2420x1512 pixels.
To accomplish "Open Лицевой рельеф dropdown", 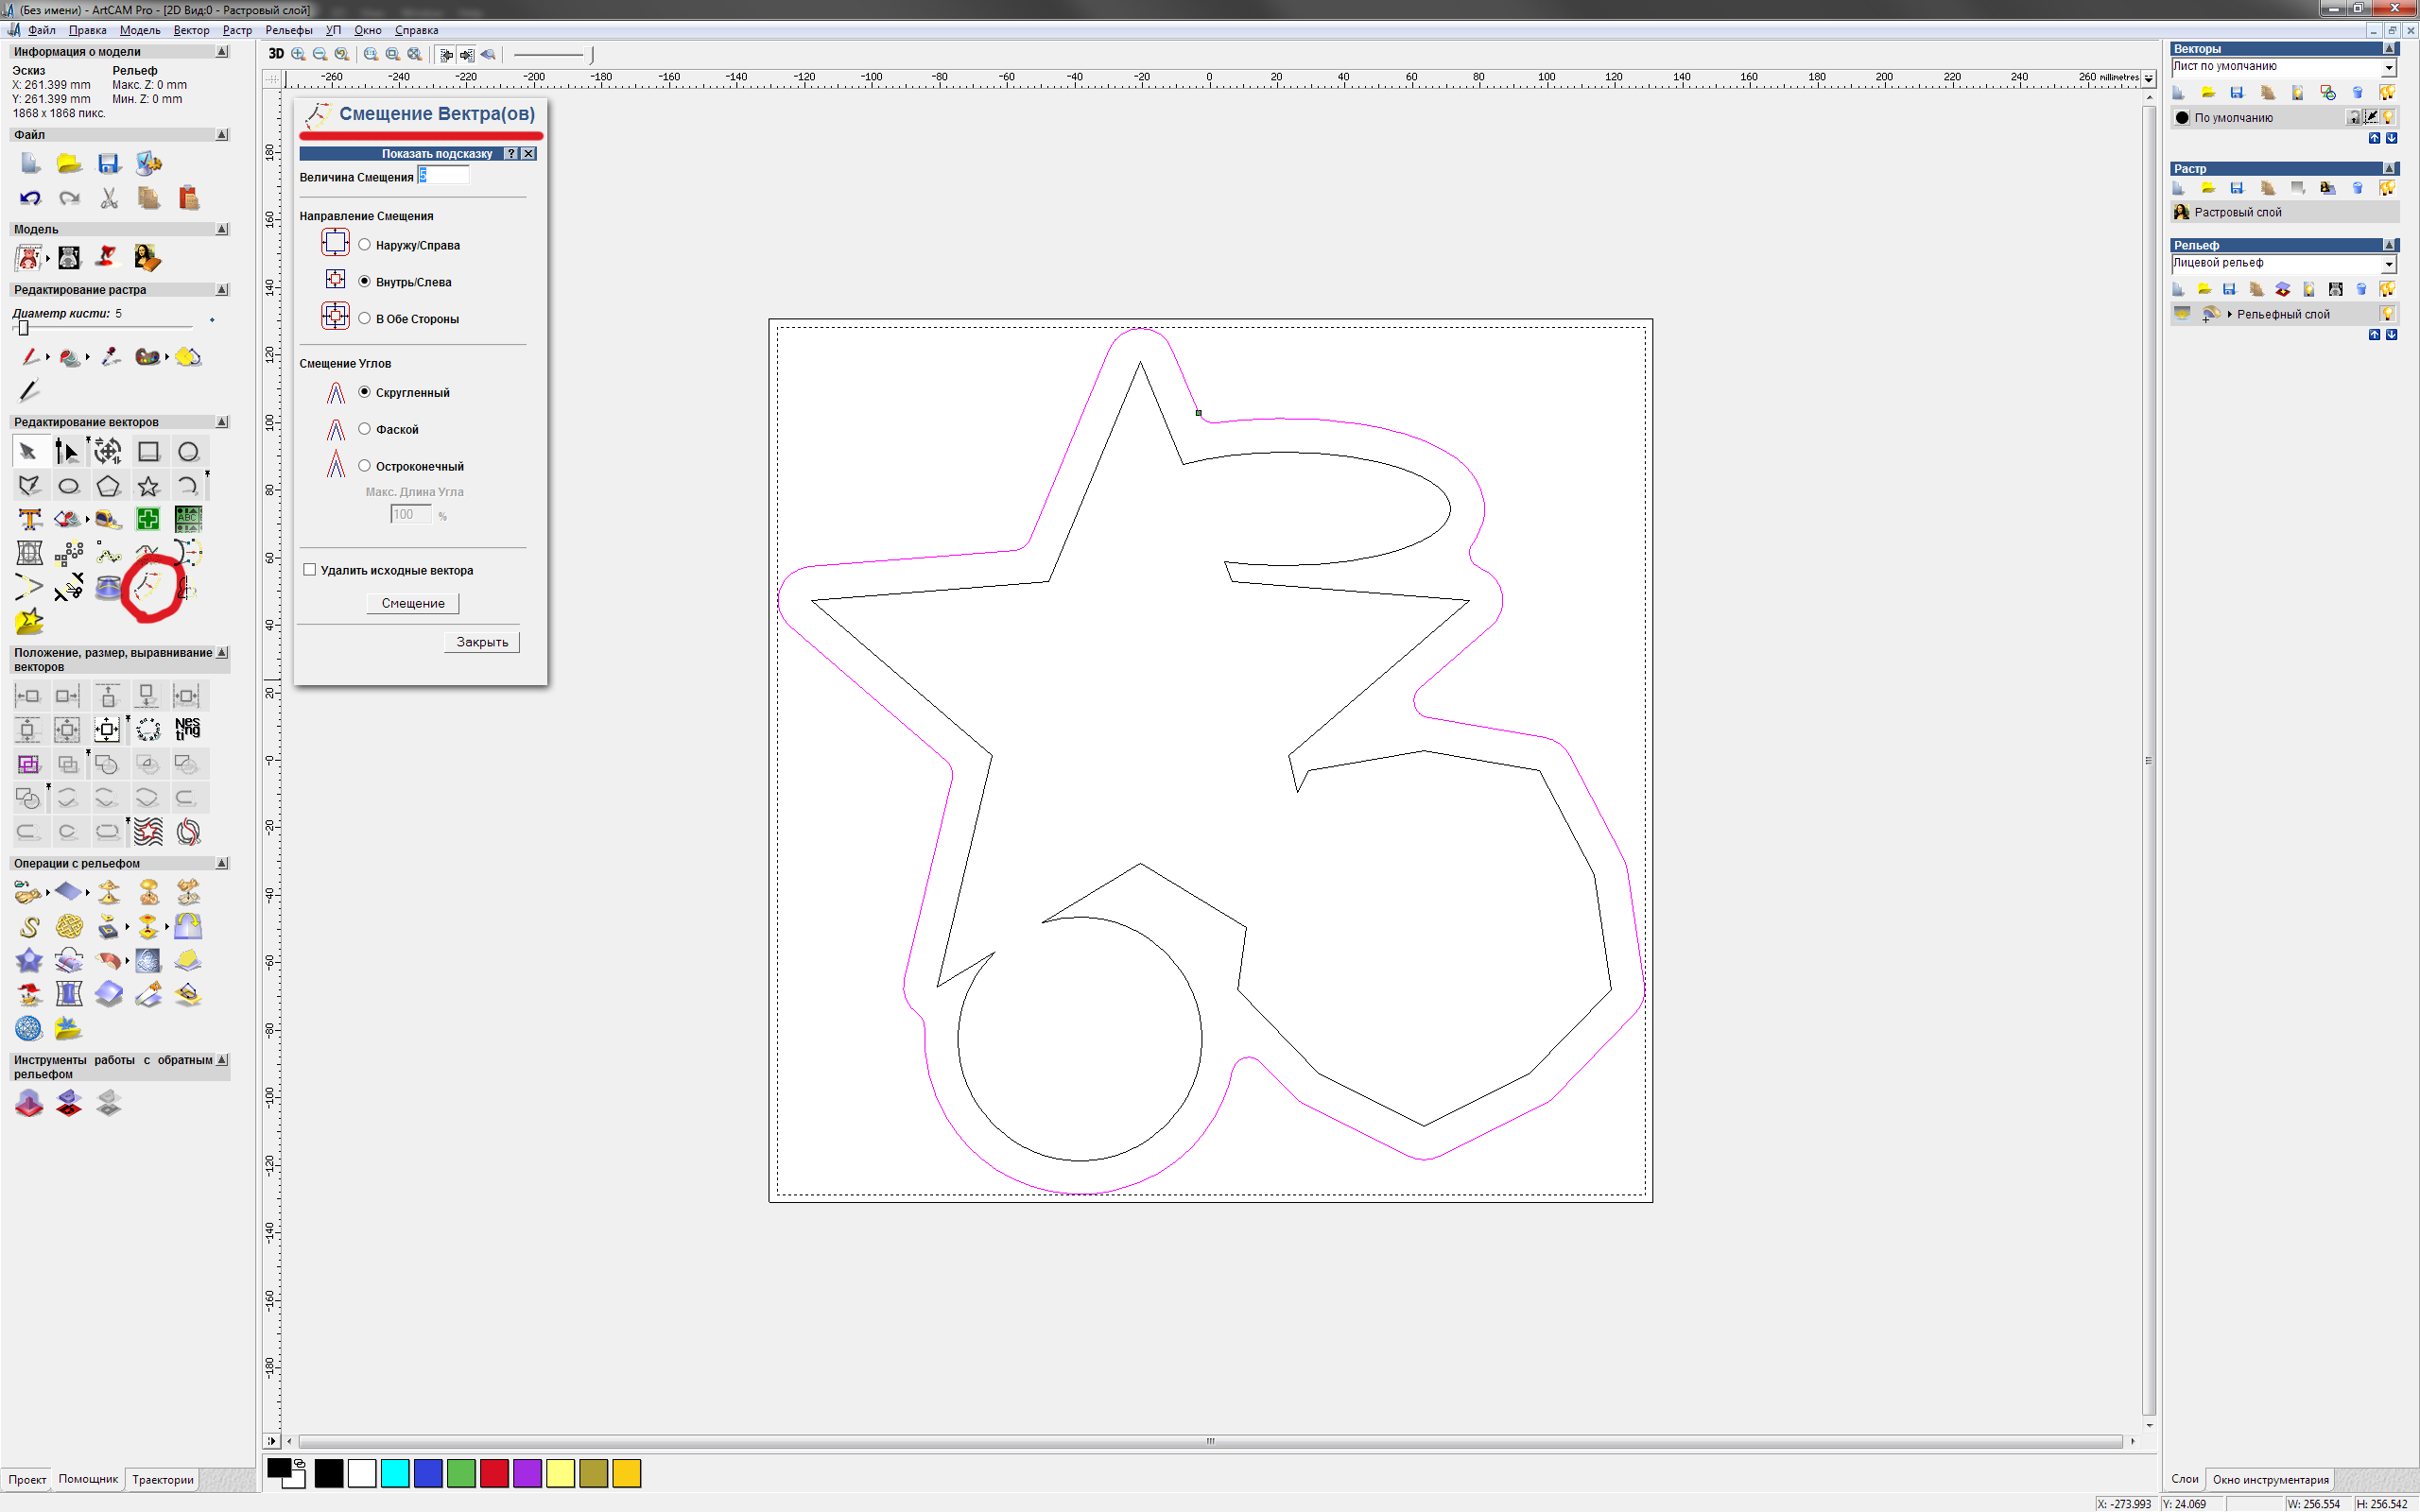I will 2388,264.
